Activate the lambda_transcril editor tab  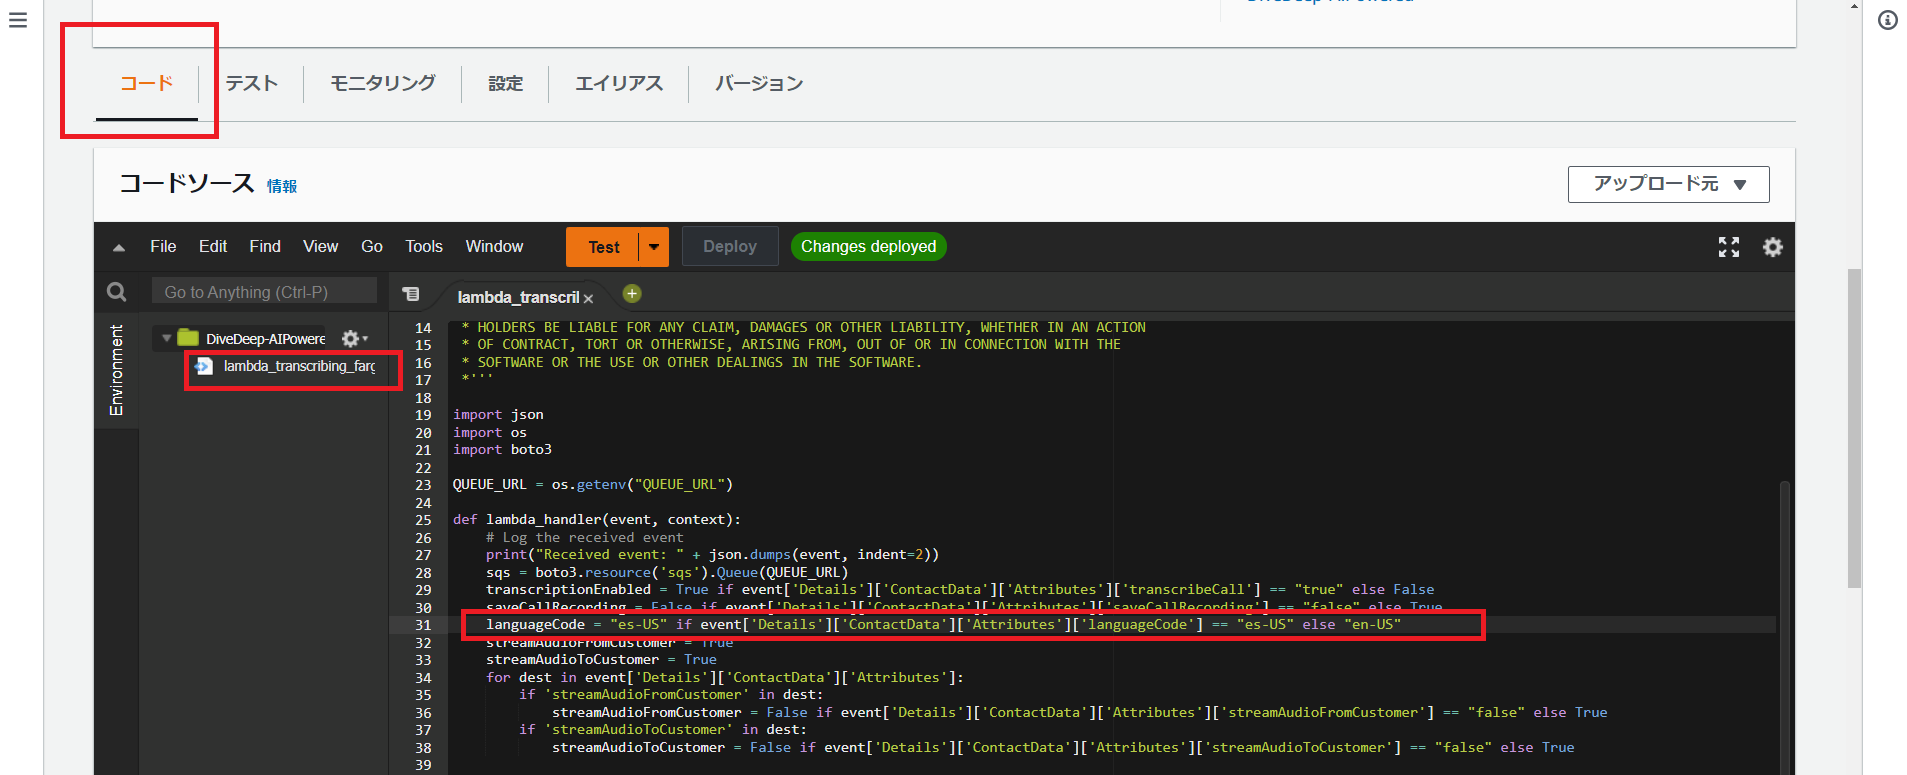click(518, 297)
